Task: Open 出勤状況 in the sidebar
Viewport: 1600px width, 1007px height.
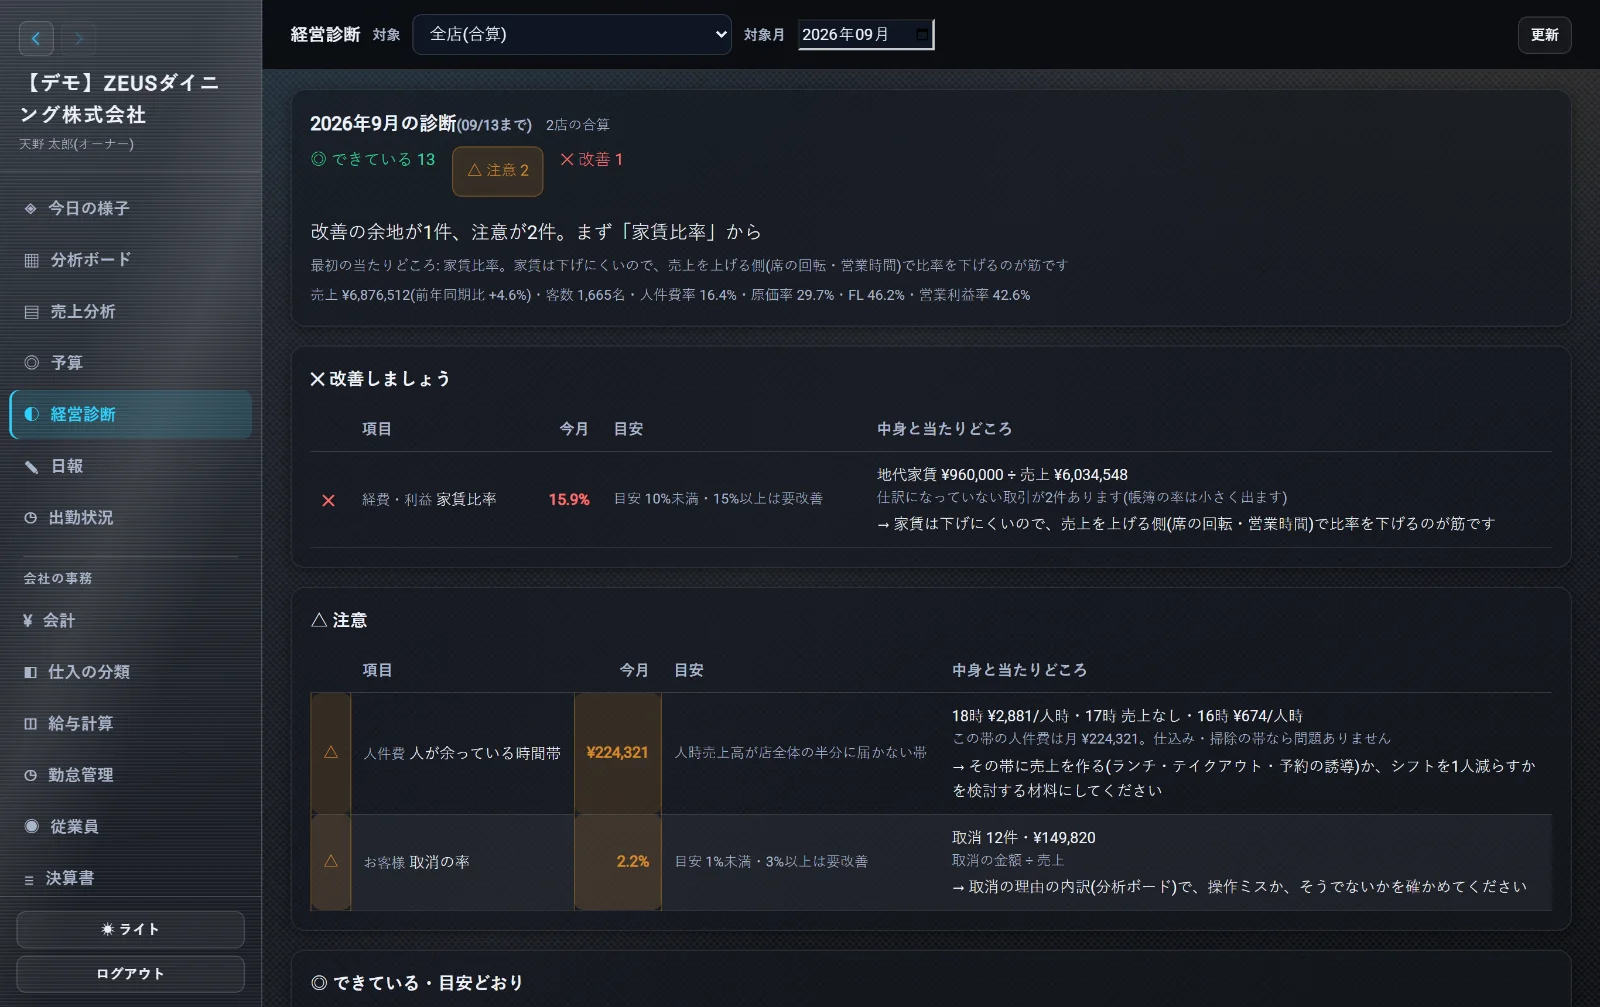Action: [x=131, y=518]
